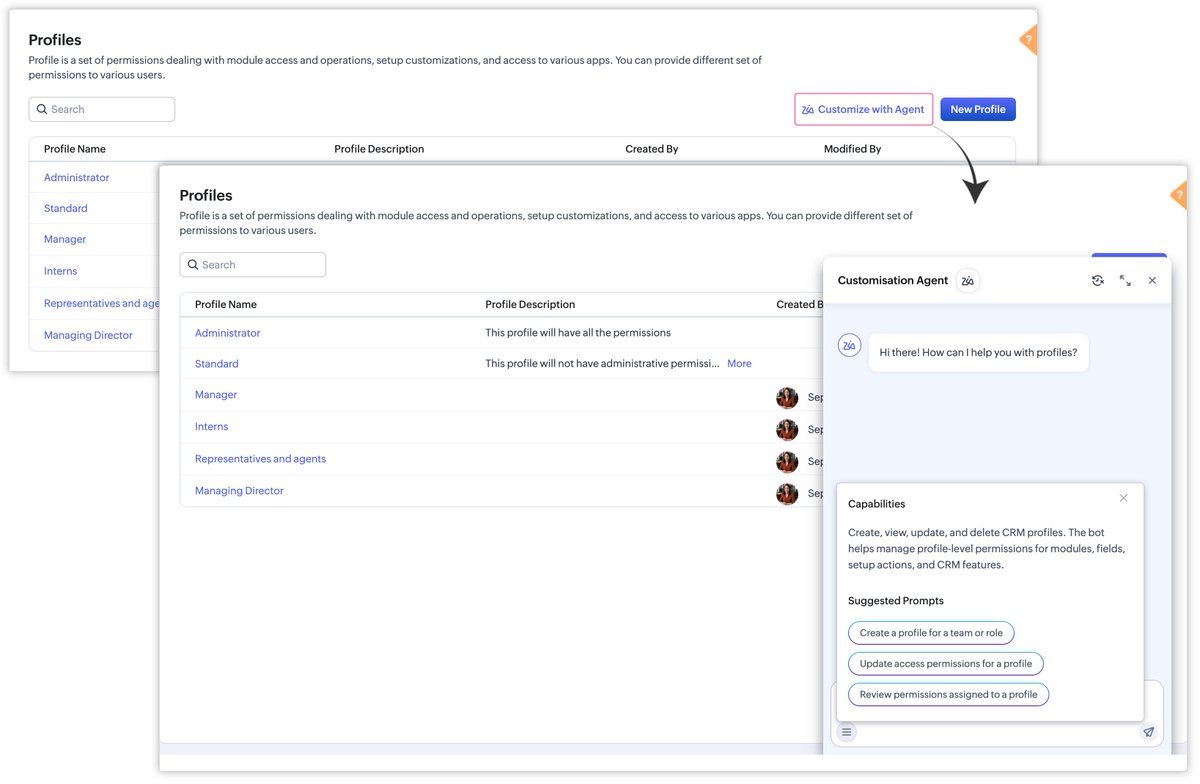Open Interns profile in front window
Image resolution: width=1200 pixels, height=784 pixels.
coord(212,427)
